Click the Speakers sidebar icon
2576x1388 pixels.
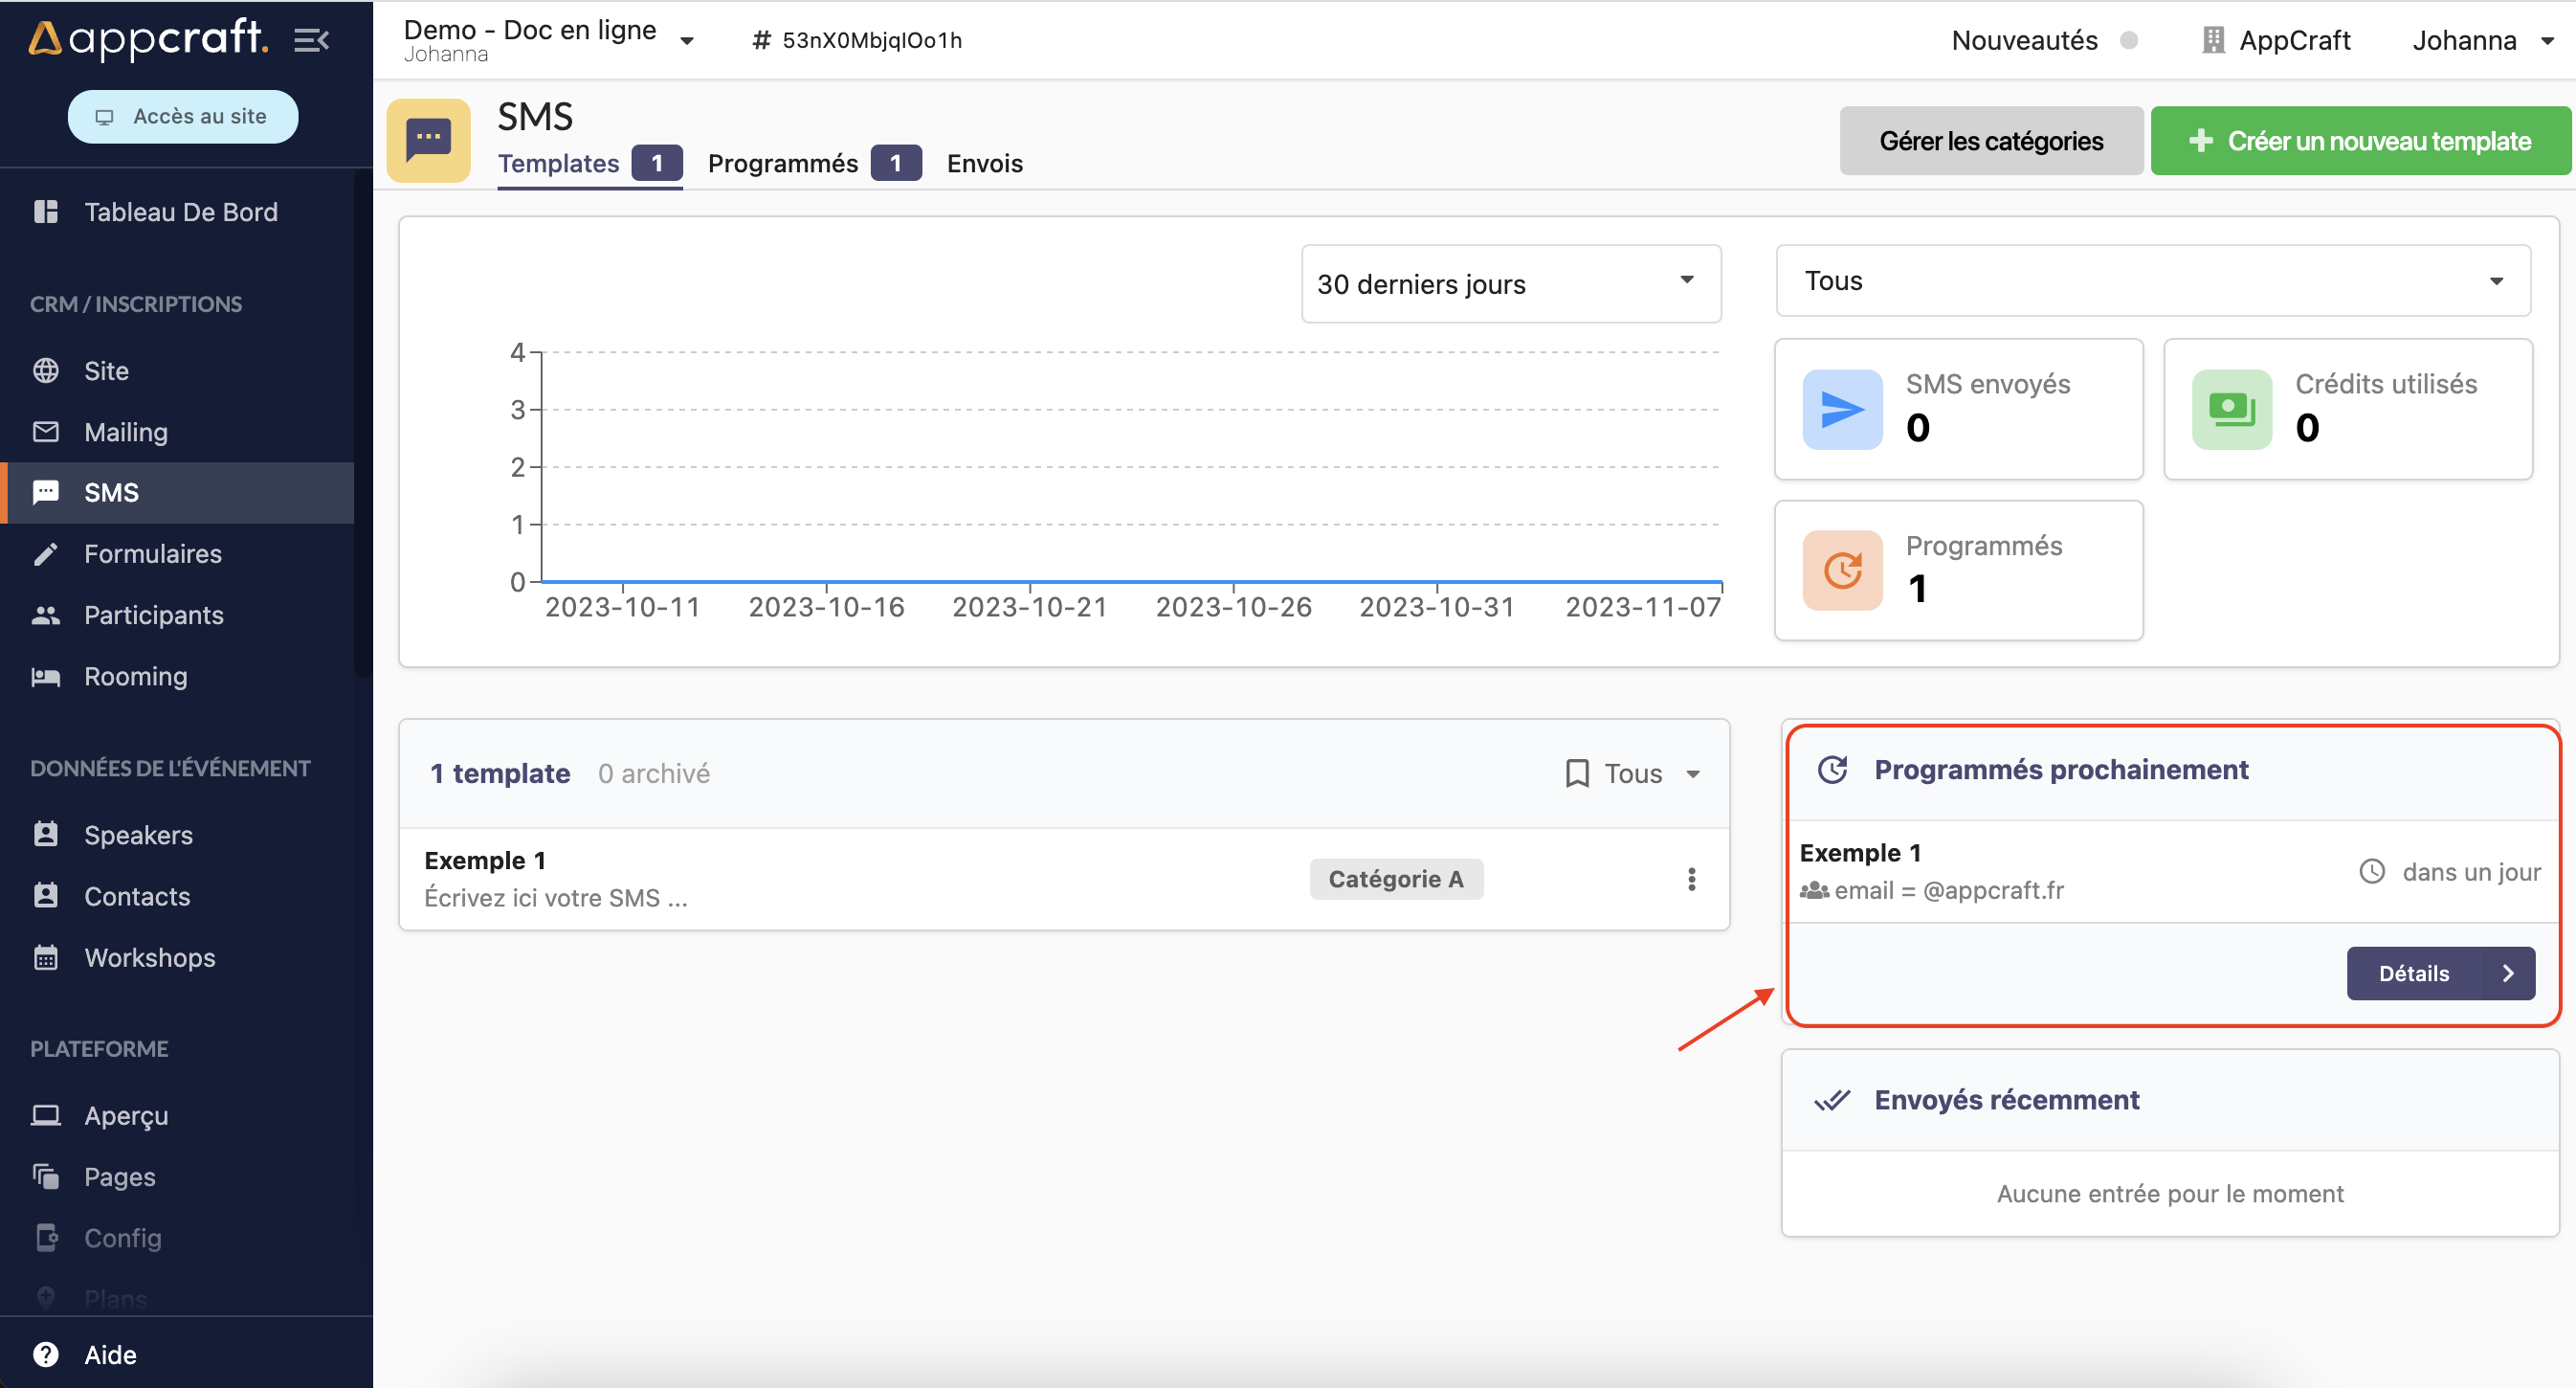click(x=46, y=833)
